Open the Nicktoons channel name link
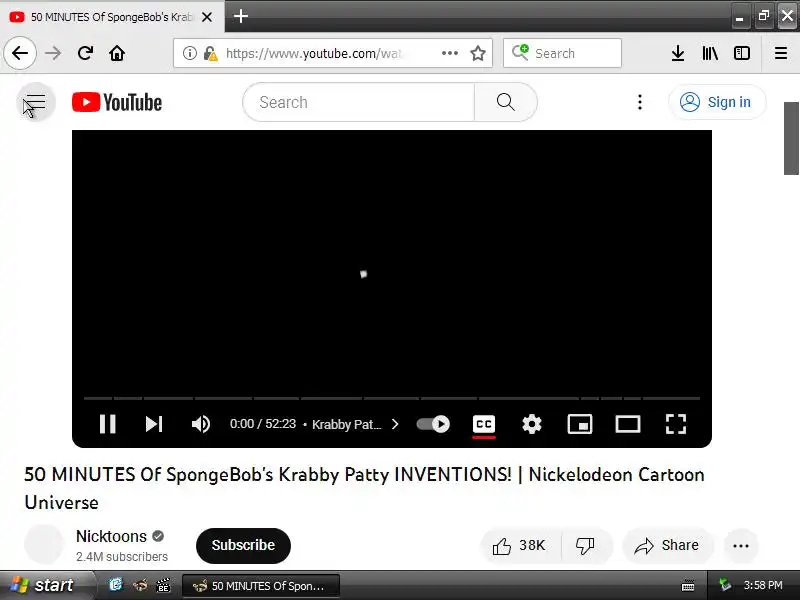The image size is (800, 600). click(111, 536)
